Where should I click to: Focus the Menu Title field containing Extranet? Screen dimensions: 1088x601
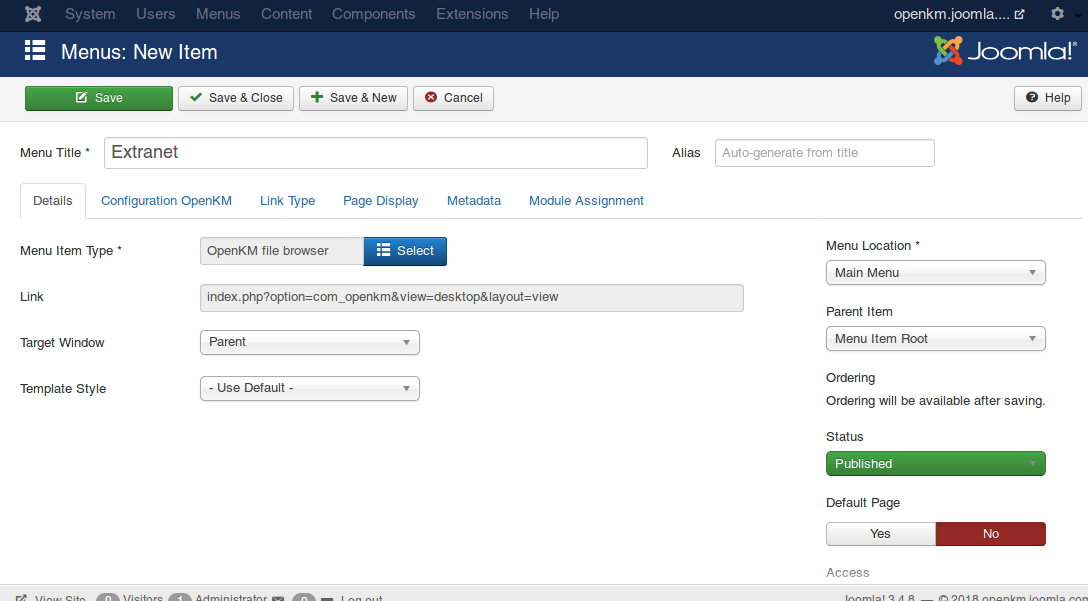pos(375,153)
